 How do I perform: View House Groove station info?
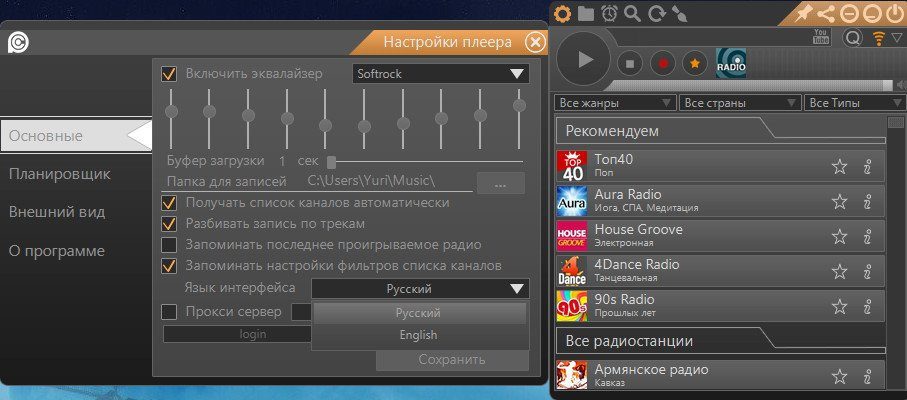(x=867, y=236)
